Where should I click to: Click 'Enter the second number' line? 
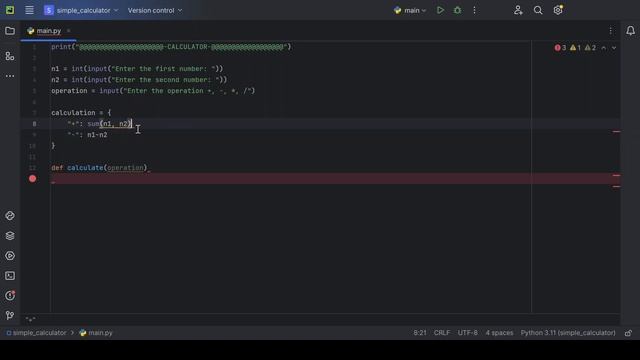(x=139, y=80)
